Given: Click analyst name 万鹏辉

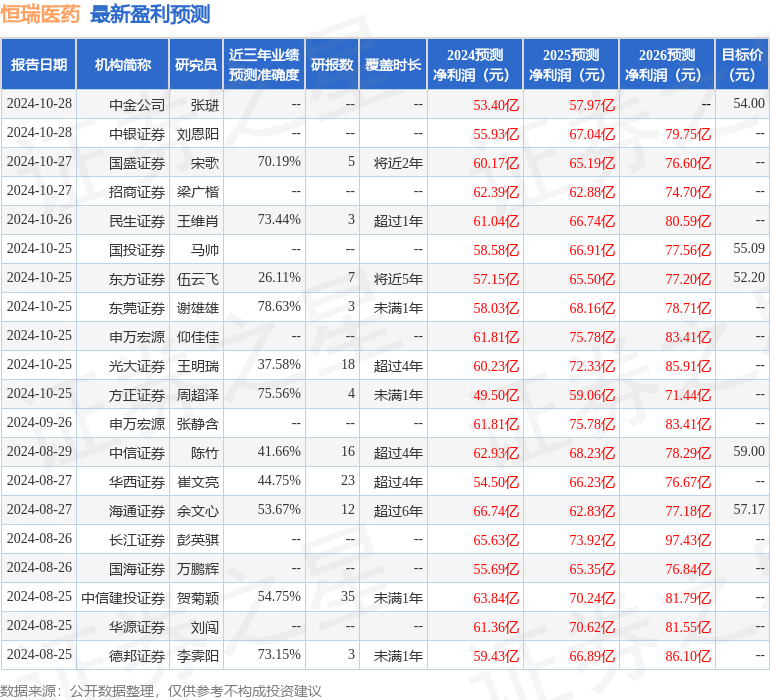Looking at the screenshot, I should coord(197,568).
